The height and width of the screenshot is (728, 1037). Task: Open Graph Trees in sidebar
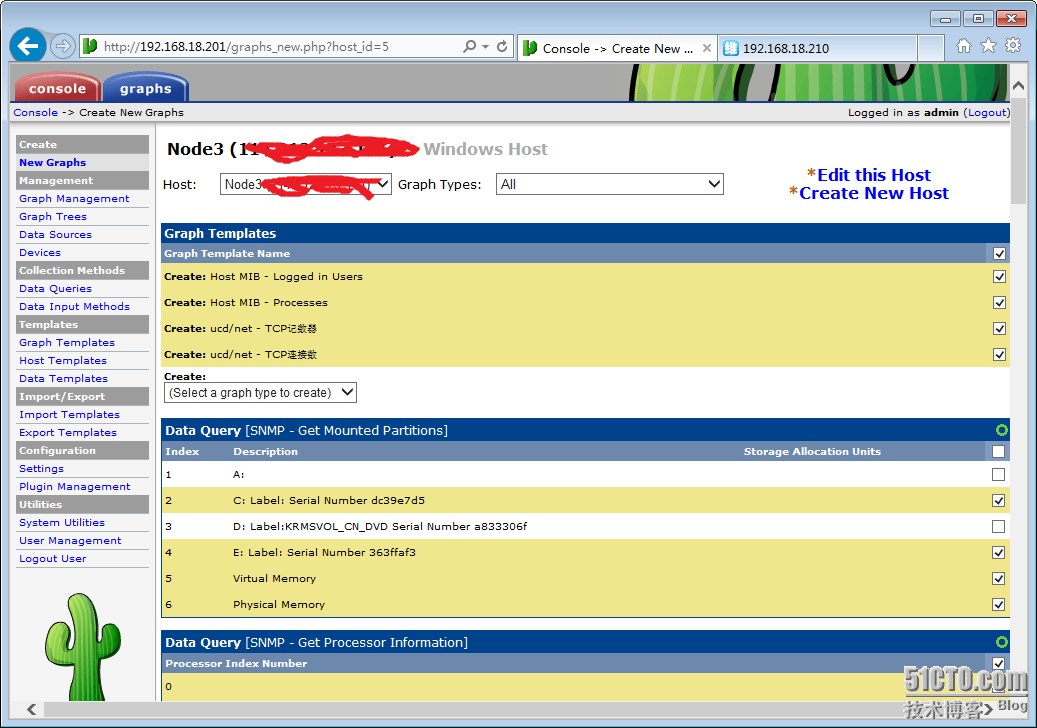[x=53, y=216]
